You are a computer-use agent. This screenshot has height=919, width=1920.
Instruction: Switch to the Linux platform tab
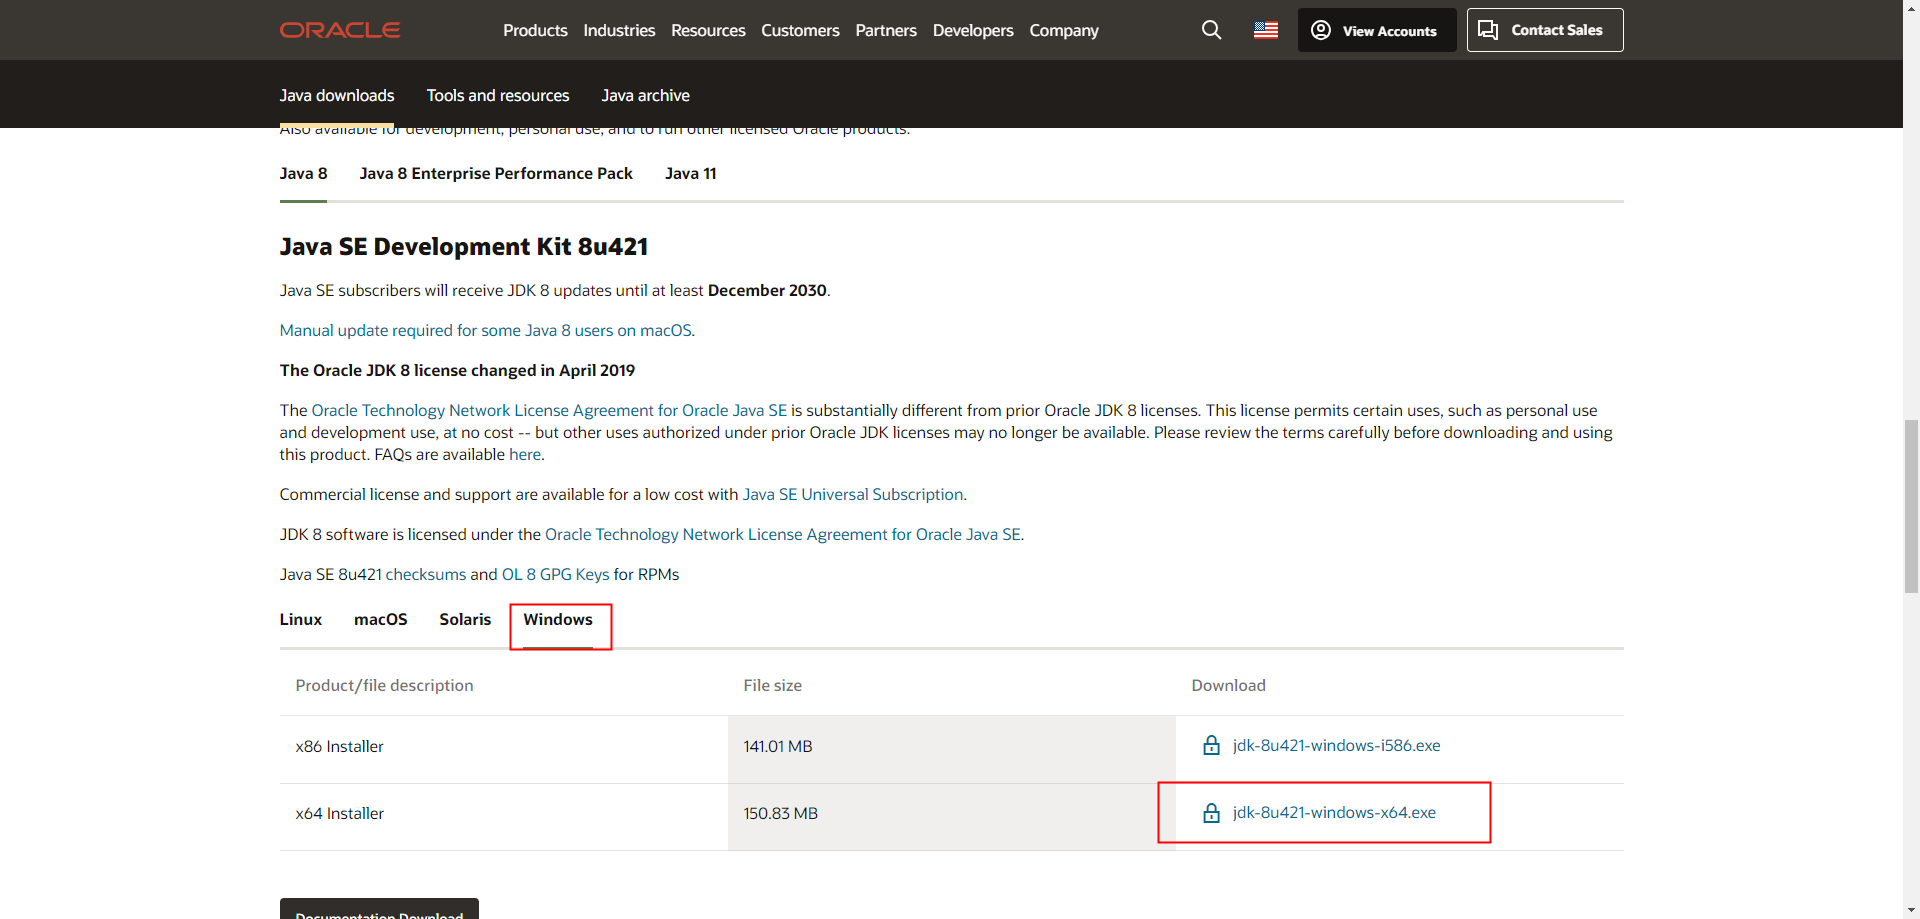point(301,619)
